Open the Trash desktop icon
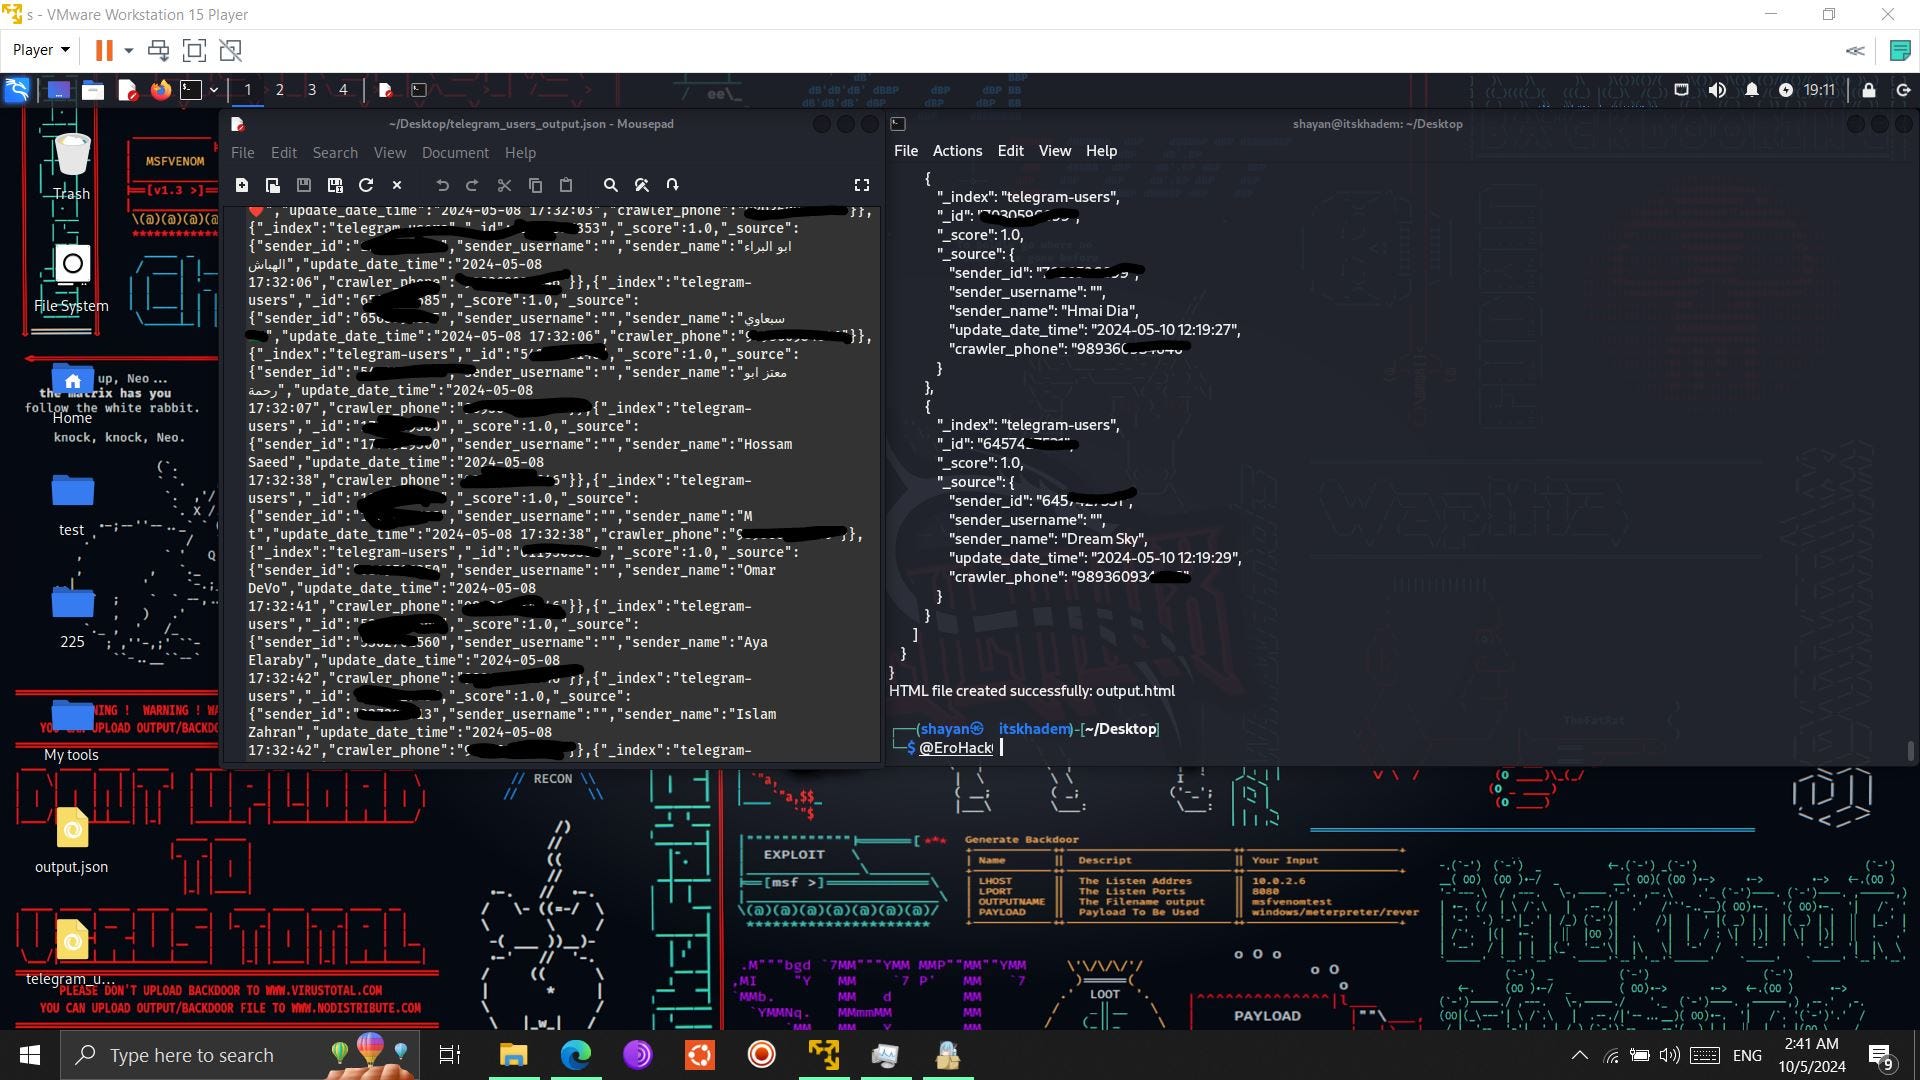This screenshot has width=1920, height=1080. 72,166
